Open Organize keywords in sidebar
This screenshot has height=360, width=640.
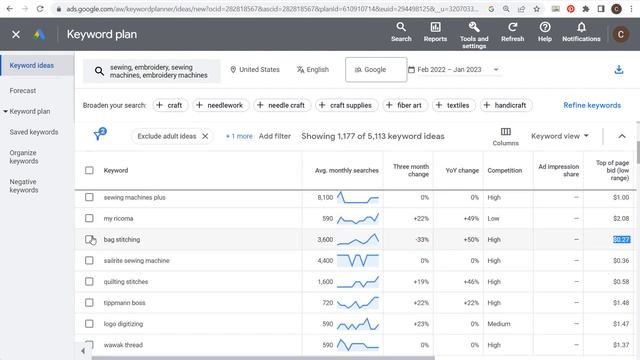[24, 157]
